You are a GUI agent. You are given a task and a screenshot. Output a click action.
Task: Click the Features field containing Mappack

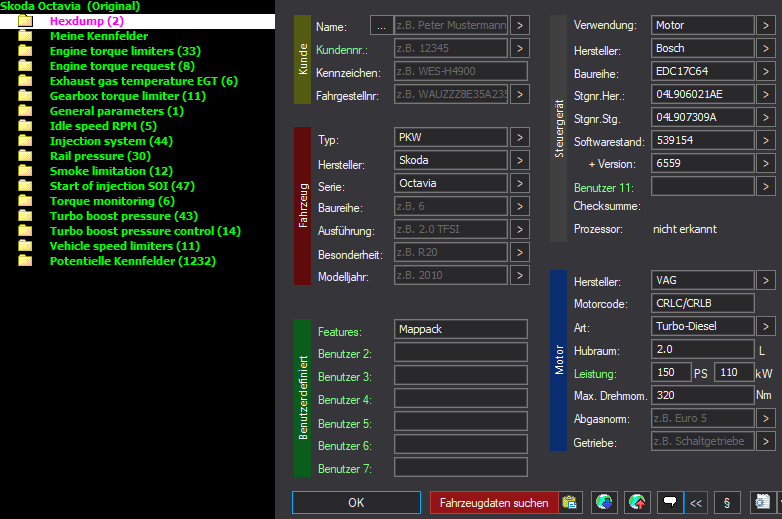click(x=460, y=329)
